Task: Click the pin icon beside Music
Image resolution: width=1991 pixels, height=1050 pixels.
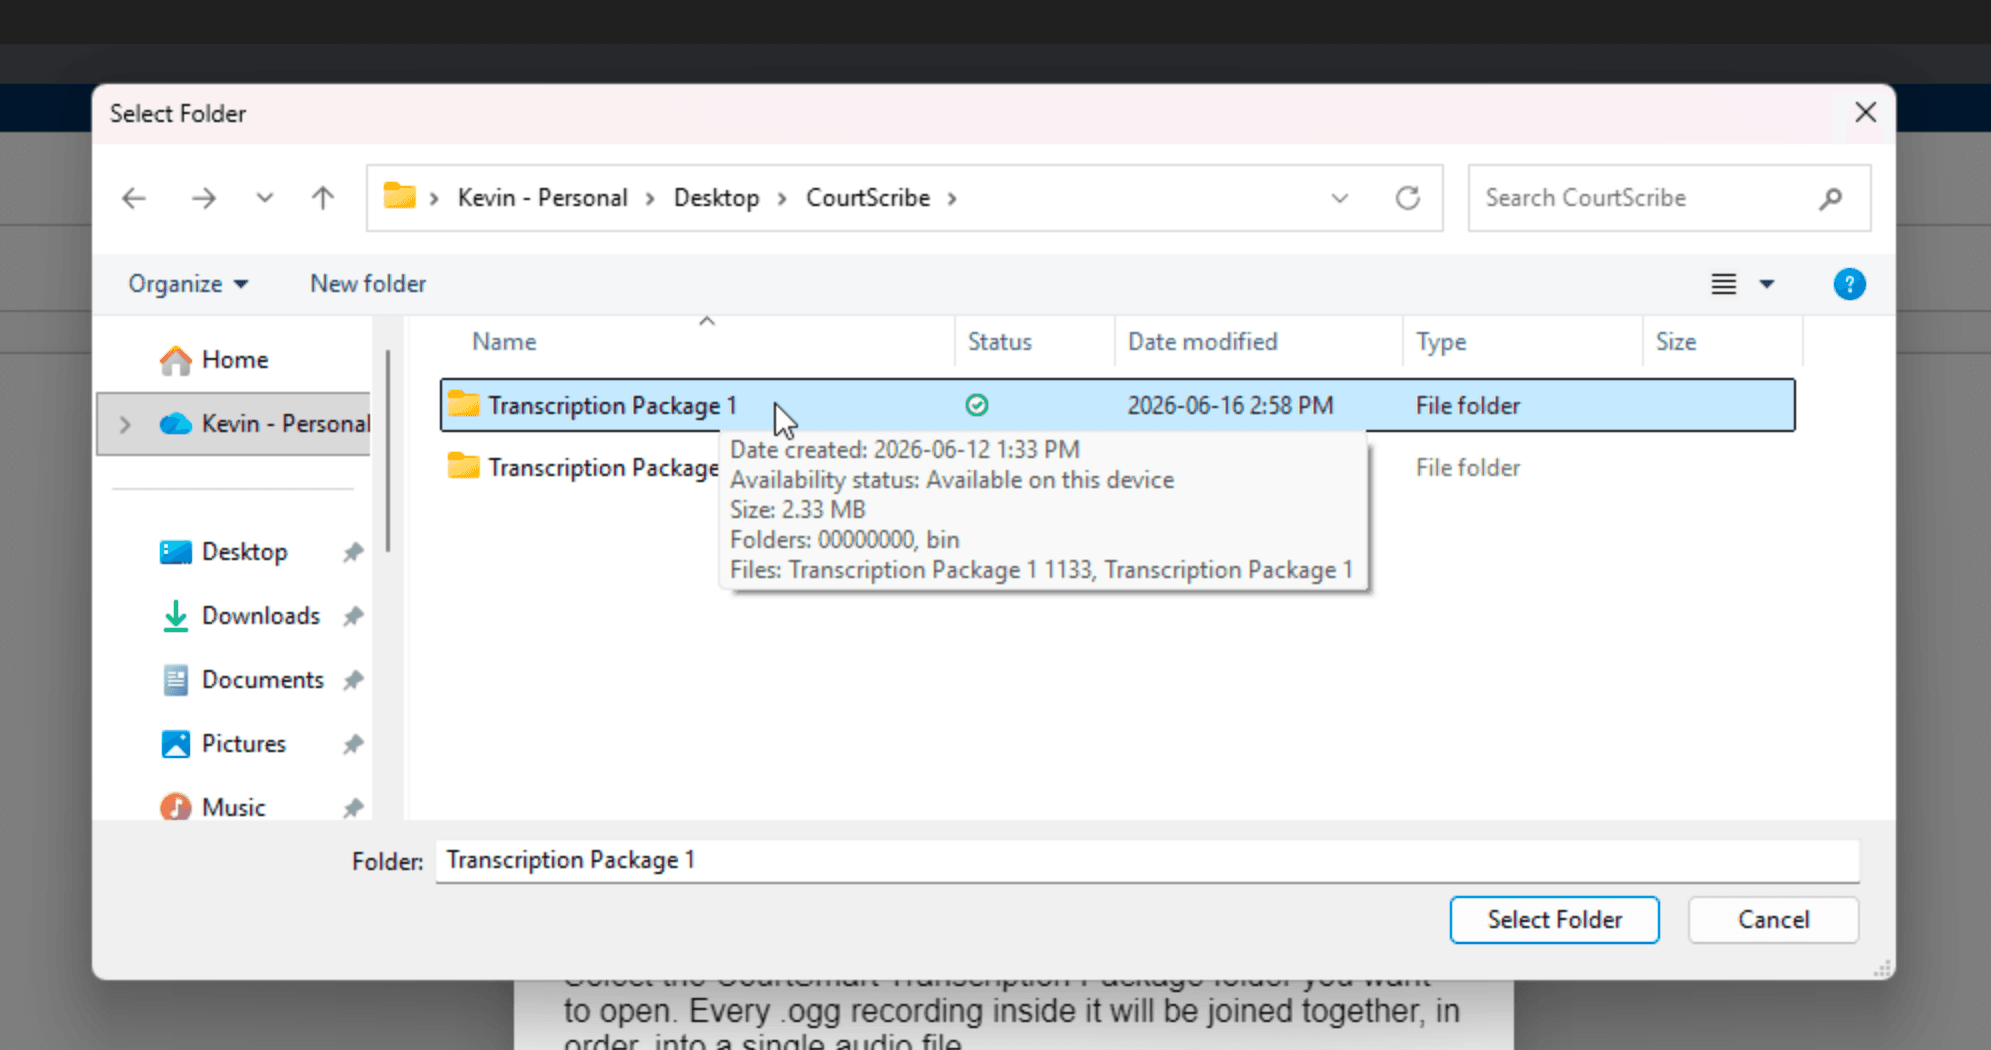Action: [x=353, y=808]
